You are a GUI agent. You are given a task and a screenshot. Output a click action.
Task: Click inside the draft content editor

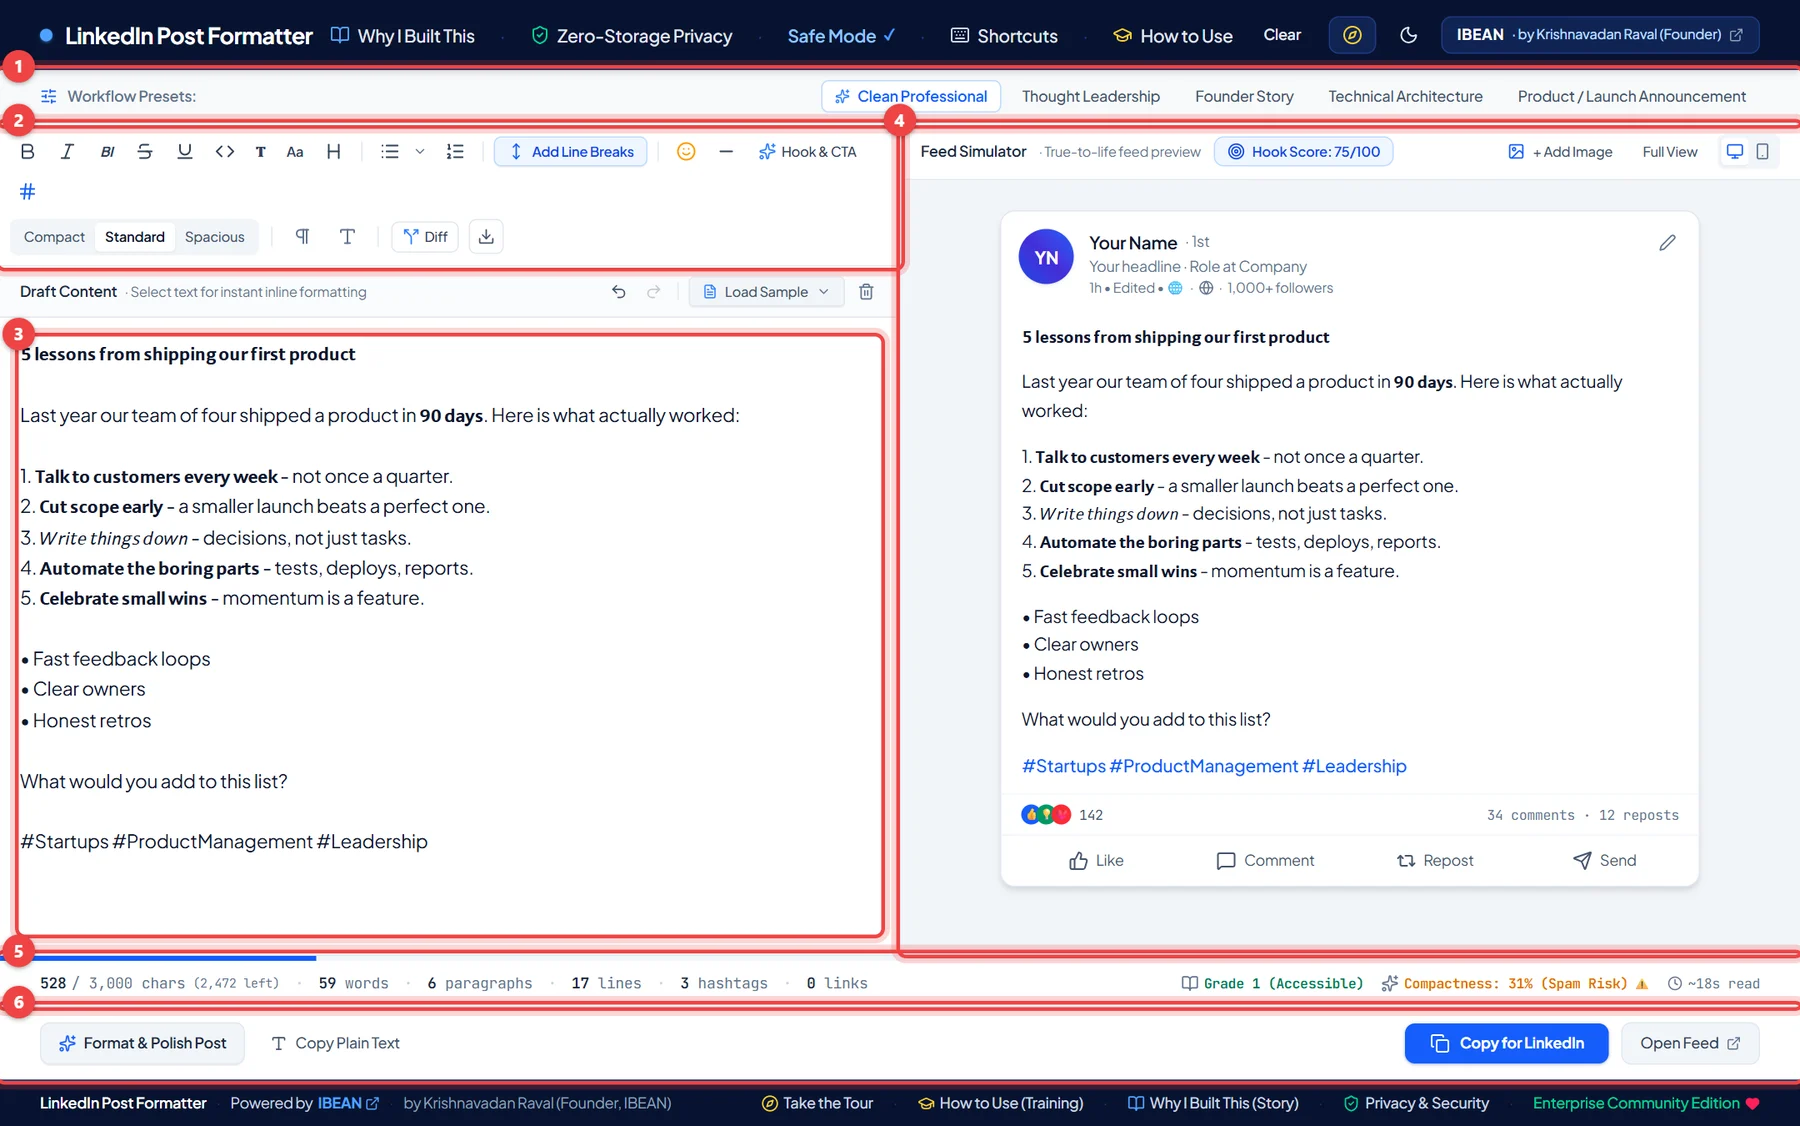[450, 635]
